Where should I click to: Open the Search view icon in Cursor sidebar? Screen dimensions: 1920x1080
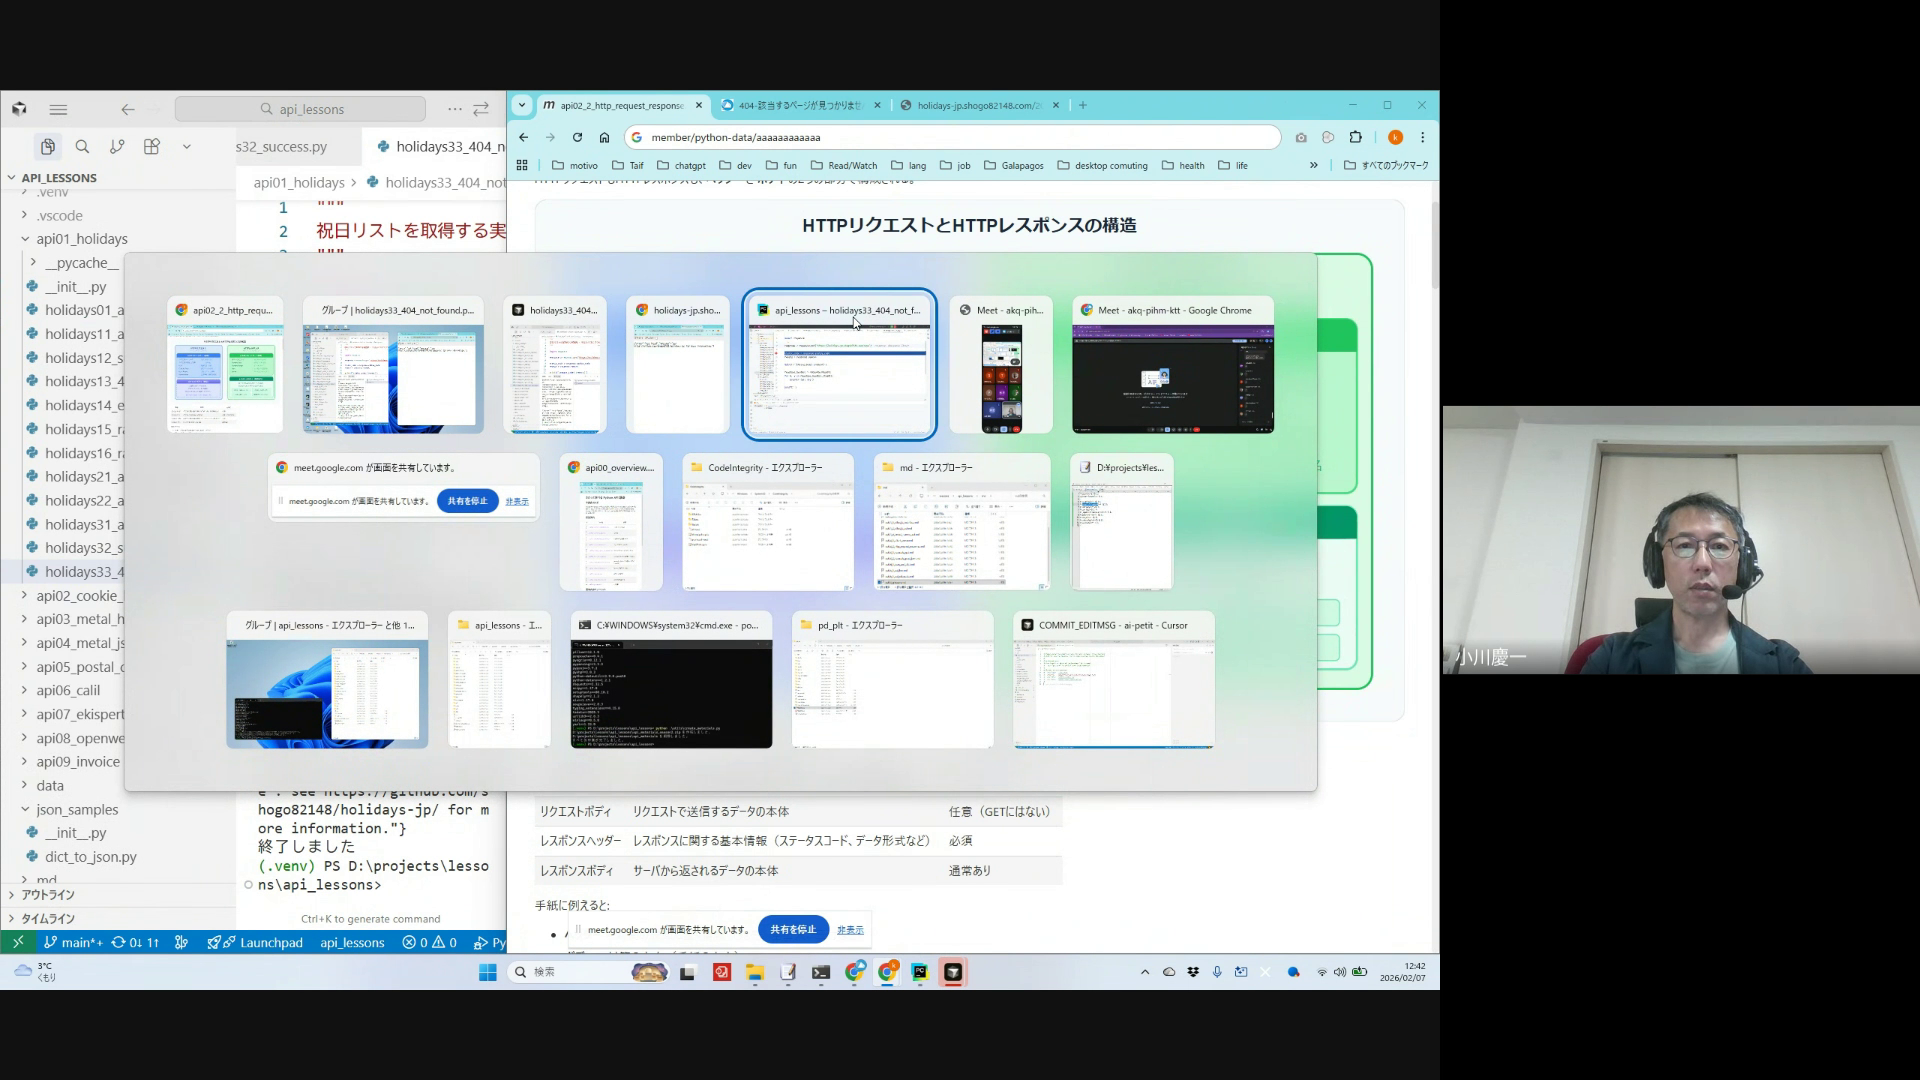pyautogui.click(x=82, y=147)
